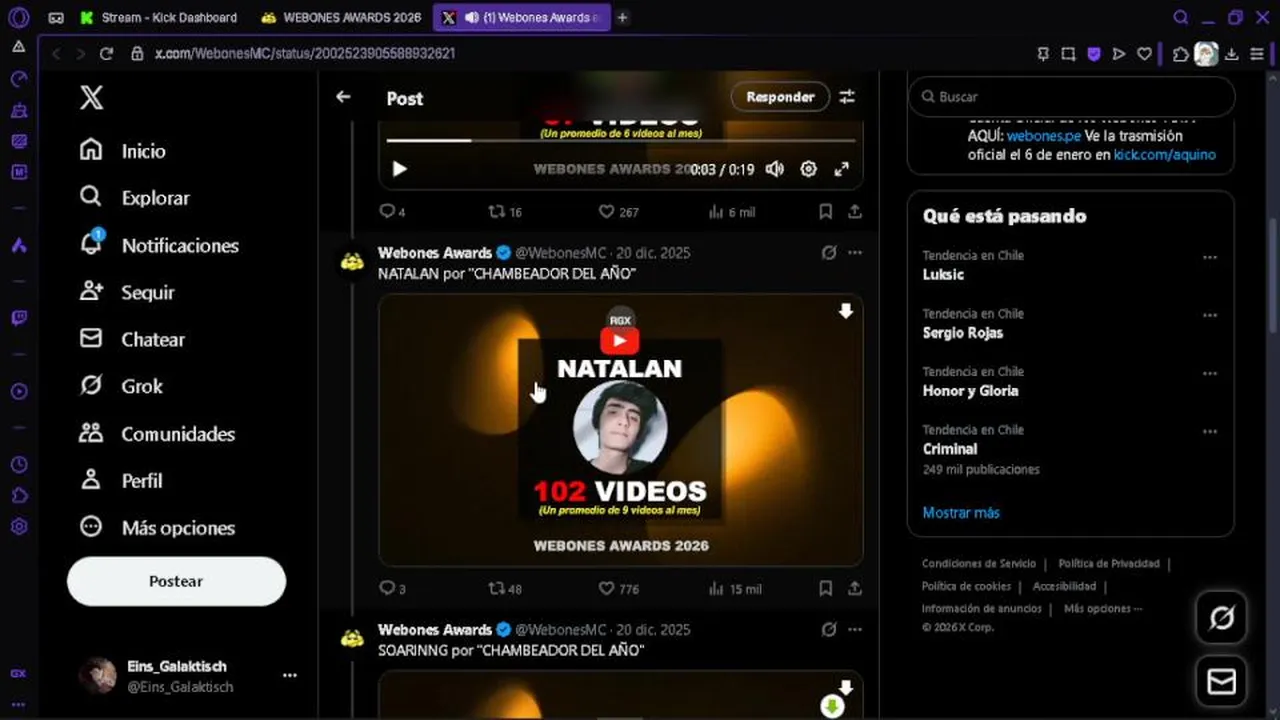
Task: Like the post with 267 likes
Action: [618, 212]
